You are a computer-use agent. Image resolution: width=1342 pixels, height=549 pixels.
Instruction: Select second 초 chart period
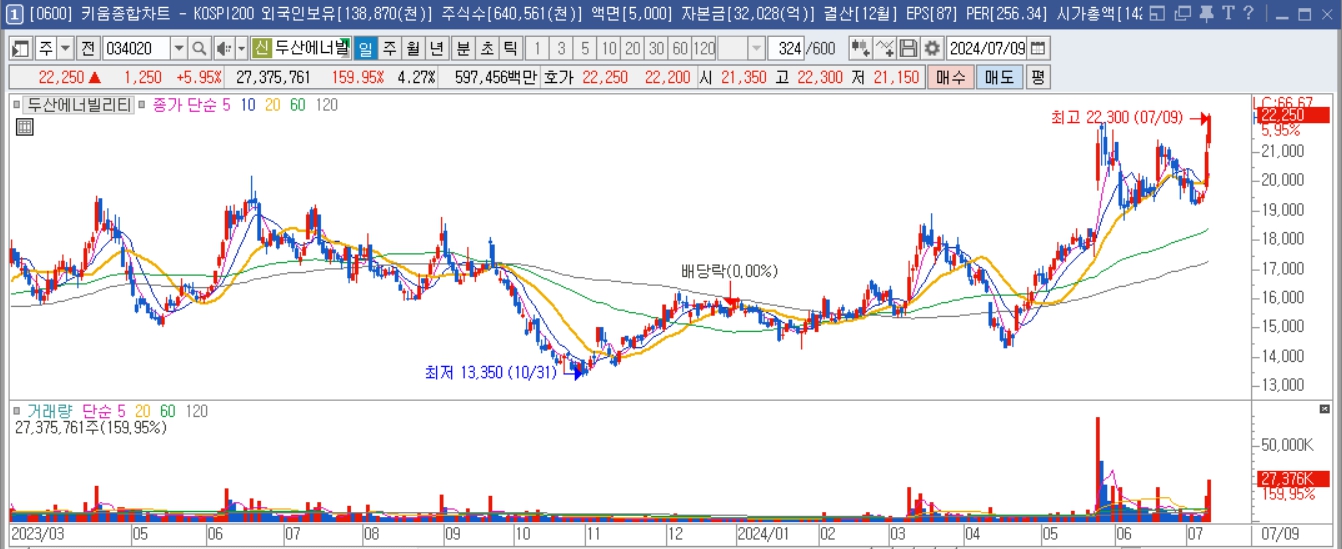tap(487, 49)
